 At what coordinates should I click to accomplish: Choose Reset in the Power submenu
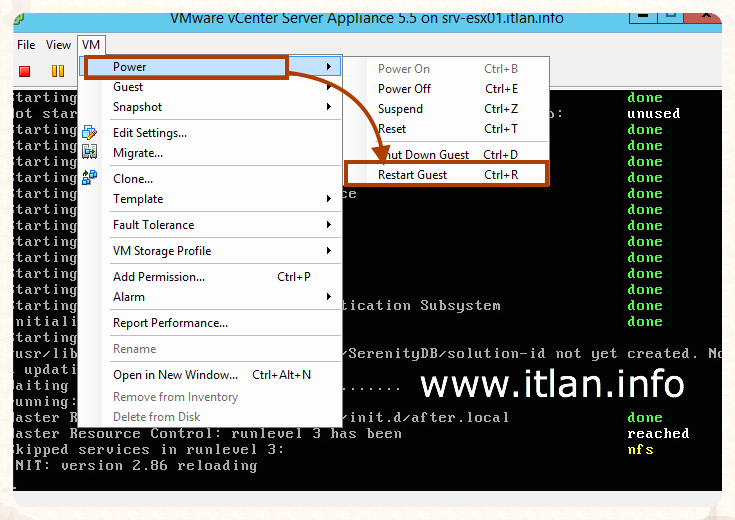coord(392,129)
